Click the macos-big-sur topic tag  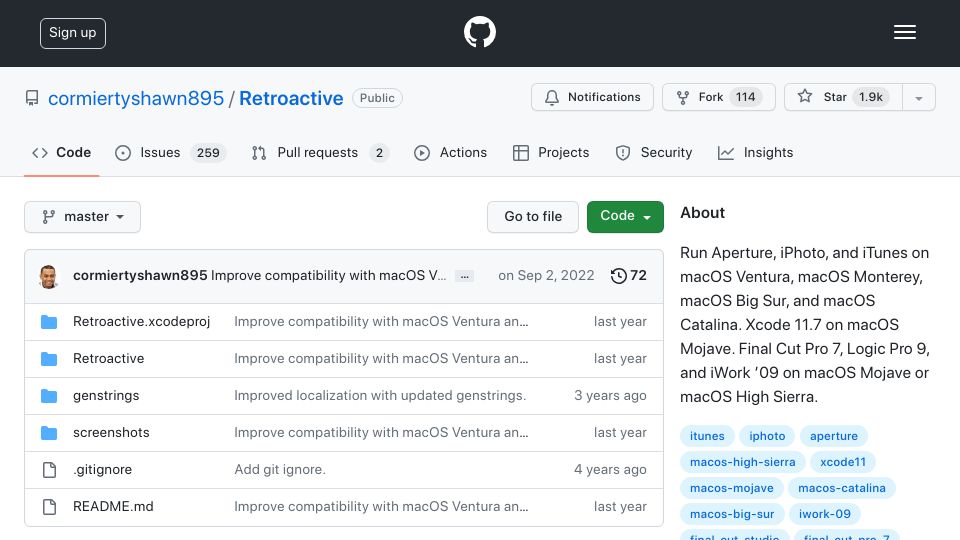click(732, 514)
